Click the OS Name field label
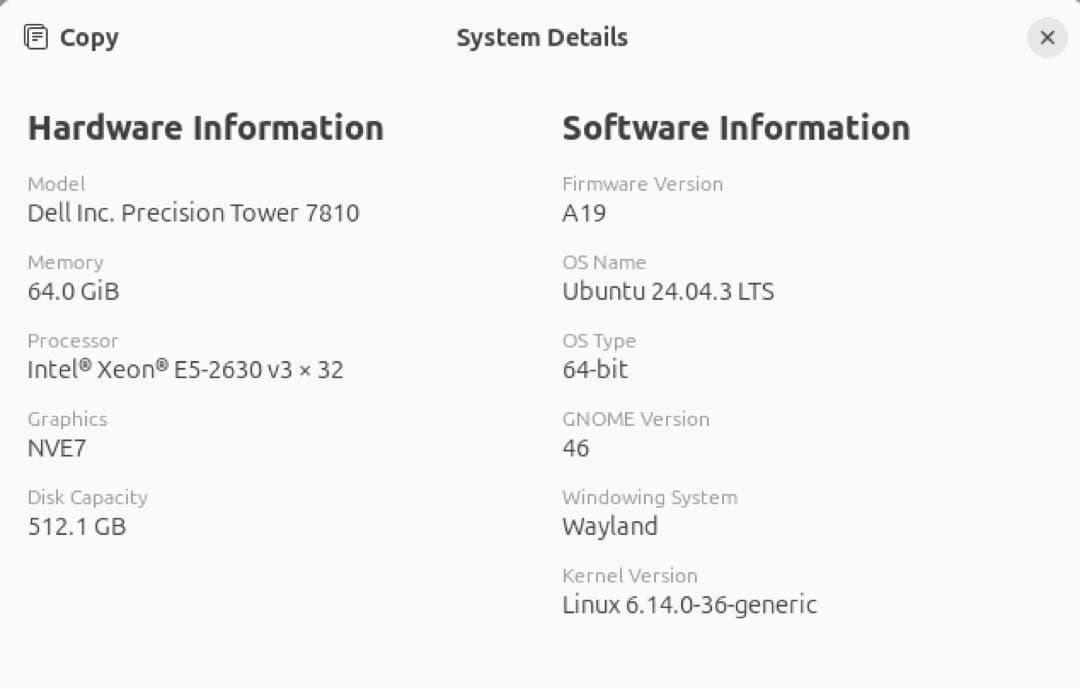The height and width of the screenshot is (689, 1080). pos(604,262)
